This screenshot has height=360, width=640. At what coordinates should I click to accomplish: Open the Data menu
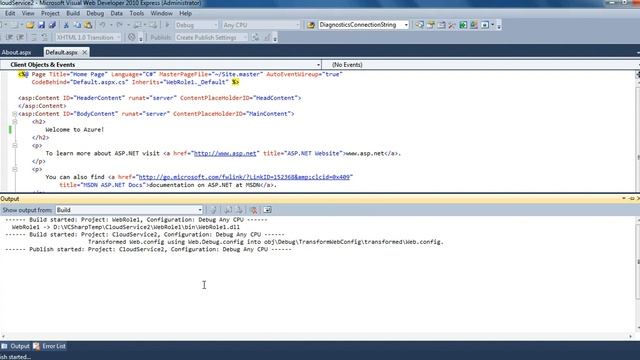[116, 13]
